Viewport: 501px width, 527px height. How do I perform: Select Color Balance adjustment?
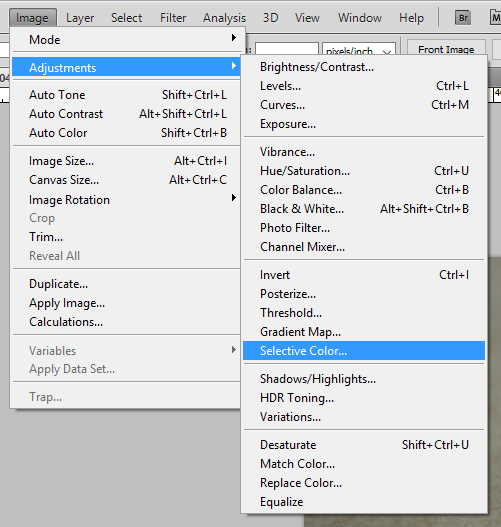click(x=364, y=190)
